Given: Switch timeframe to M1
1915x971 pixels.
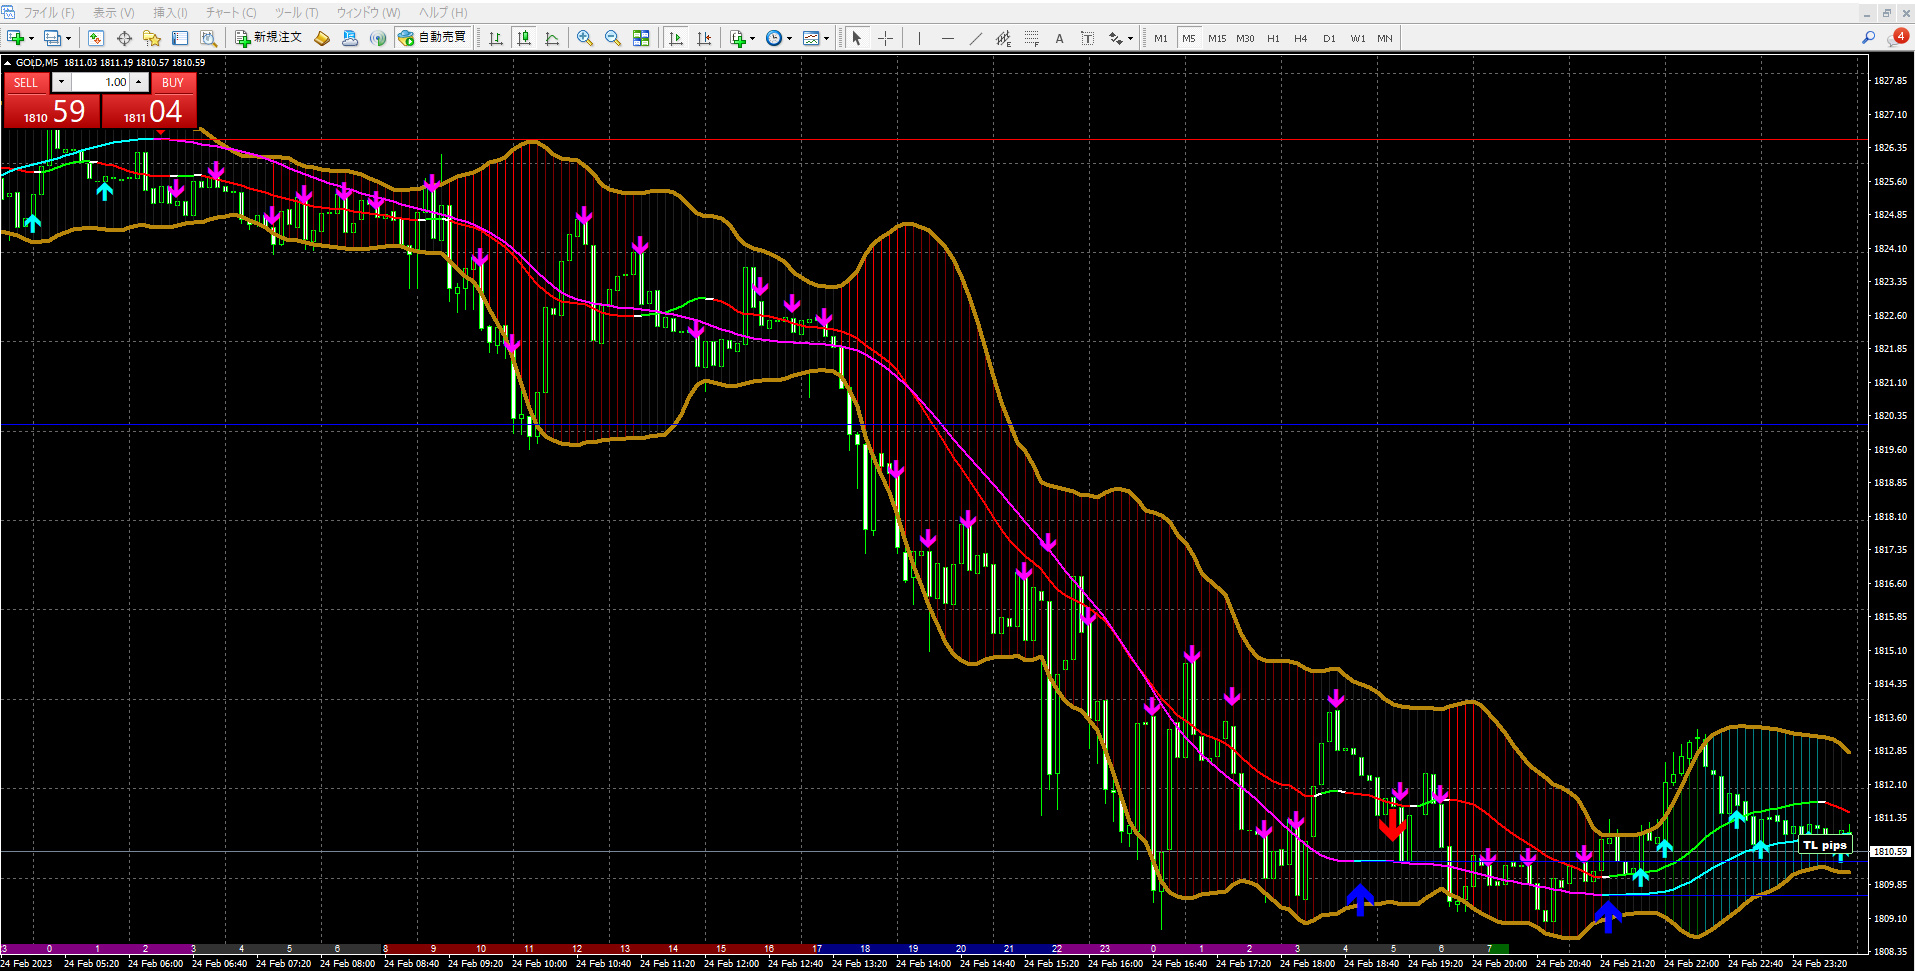Looking at the screenshot, I should [1161, 38].
